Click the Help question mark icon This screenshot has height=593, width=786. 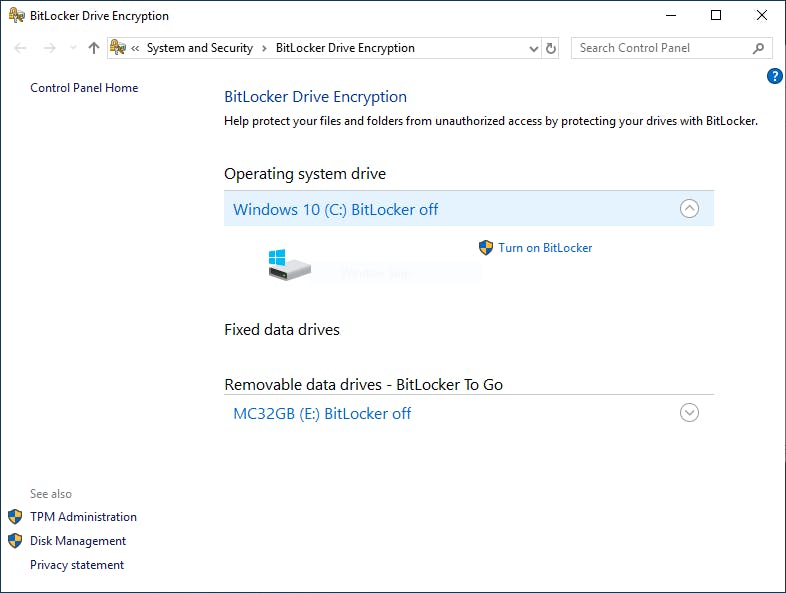click(774, 76)
